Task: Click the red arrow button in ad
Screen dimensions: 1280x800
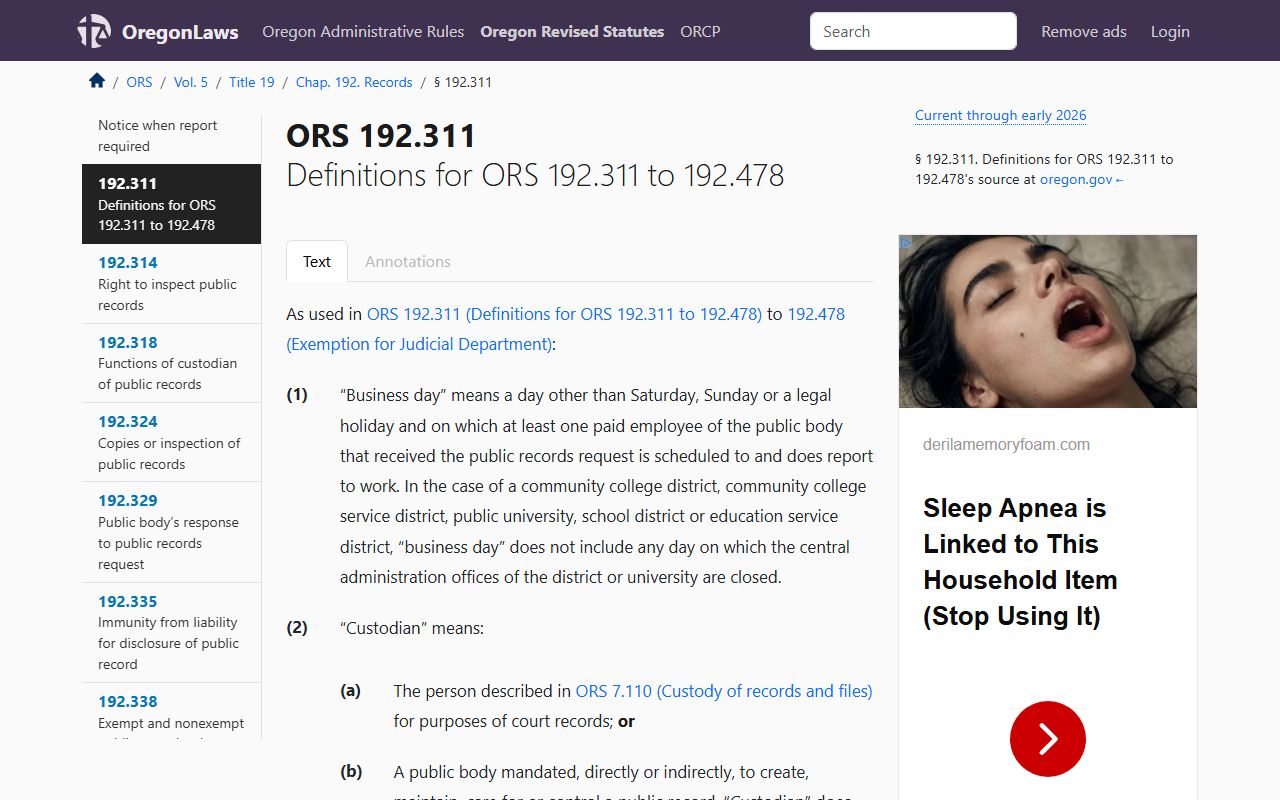Action: click(x=1047, y=739)
